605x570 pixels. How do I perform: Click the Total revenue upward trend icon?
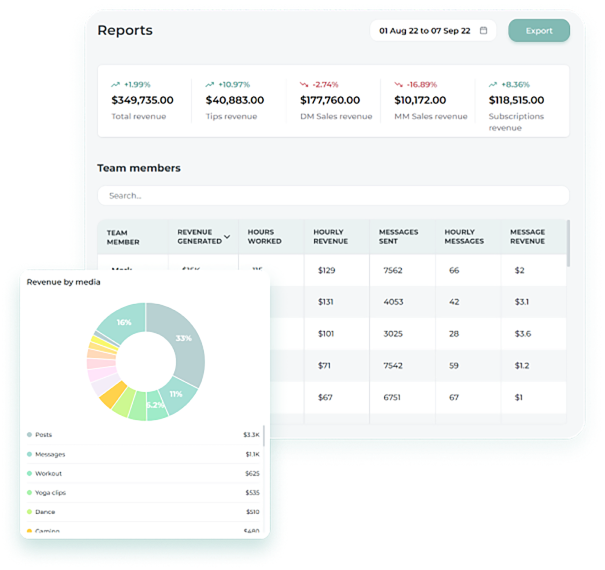(116, 85)
